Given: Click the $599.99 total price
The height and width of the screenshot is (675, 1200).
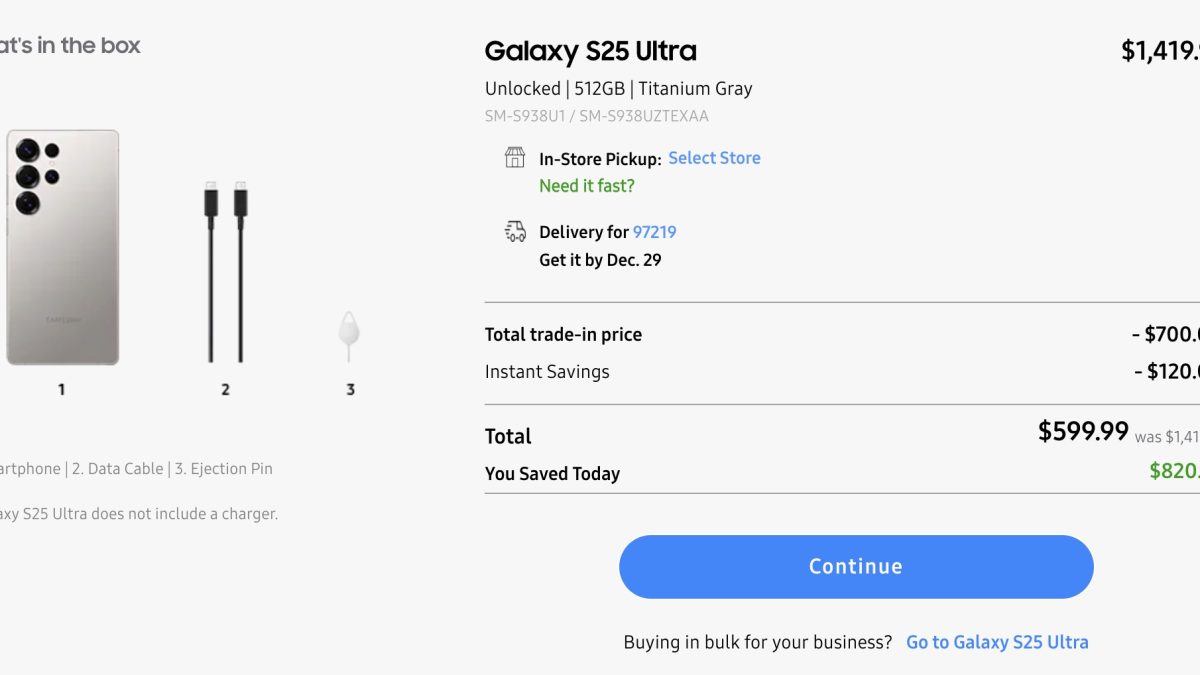Looking at the screenshot, I should point(1083,431).
